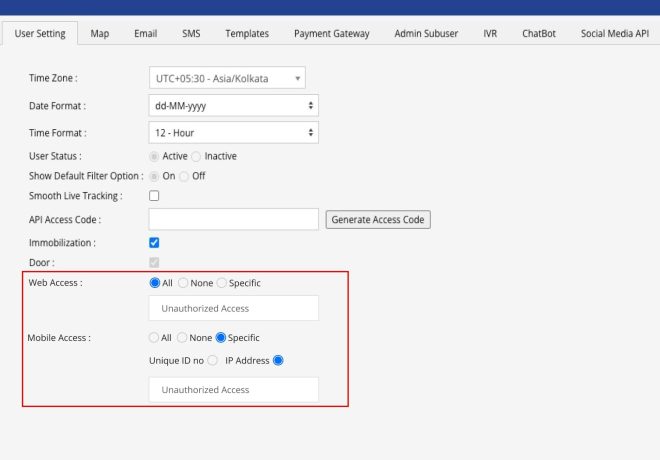This screenshot has height=460, width=660.
Task: Expand the Date Format dropdown
Action: click(233, 105)
